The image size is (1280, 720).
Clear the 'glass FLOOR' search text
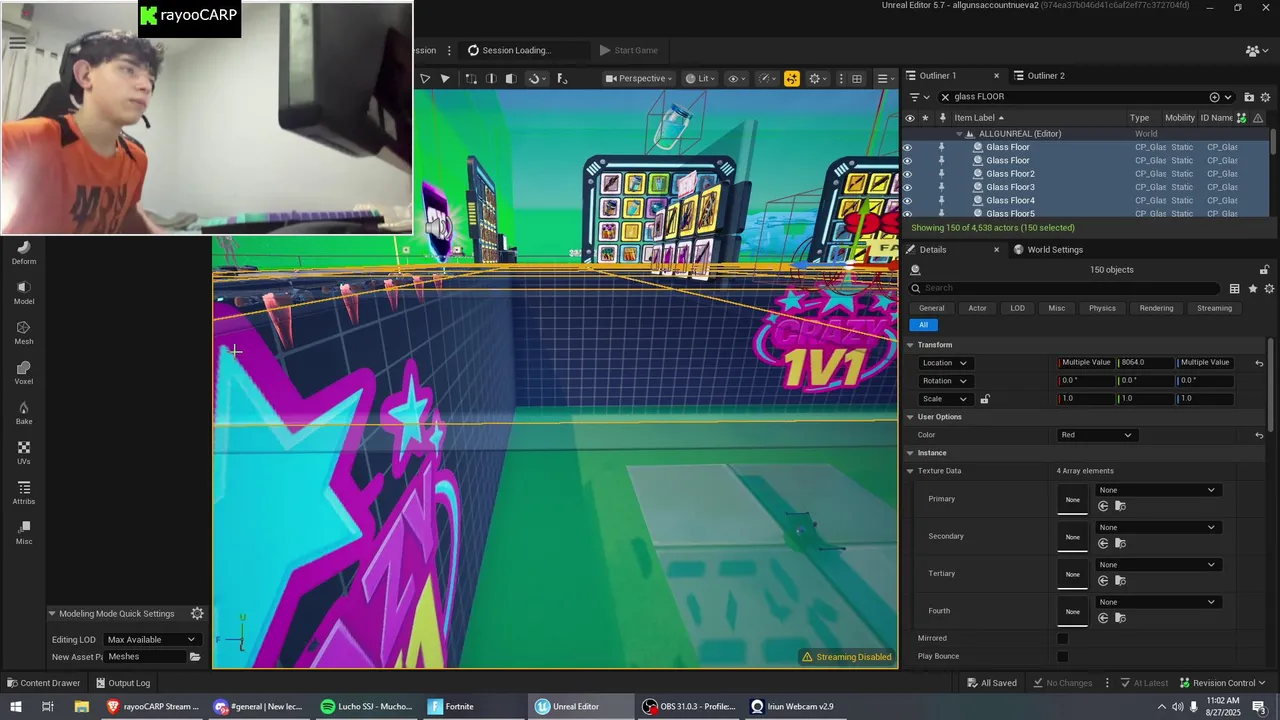coord(945,97)
